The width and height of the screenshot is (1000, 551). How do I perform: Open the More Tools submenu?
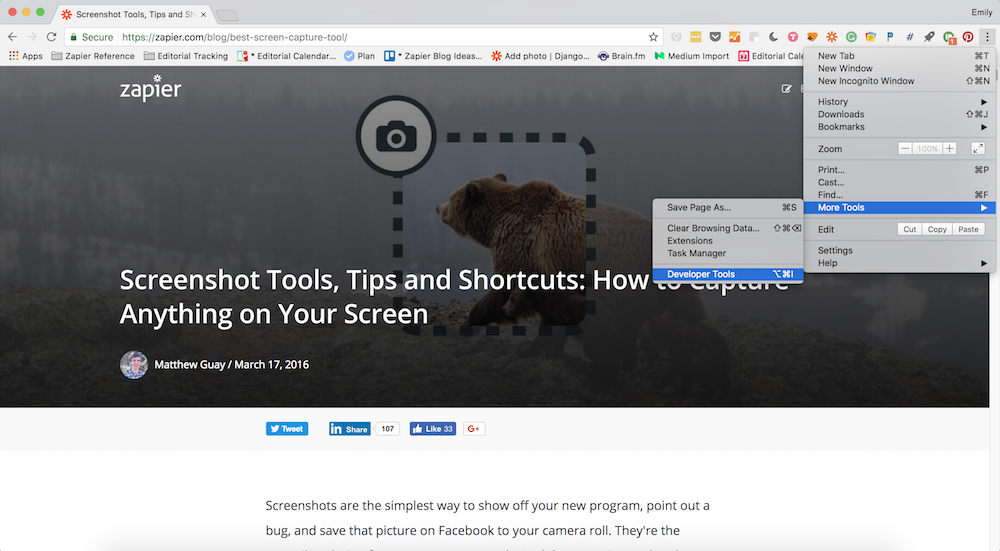(900, 207)
